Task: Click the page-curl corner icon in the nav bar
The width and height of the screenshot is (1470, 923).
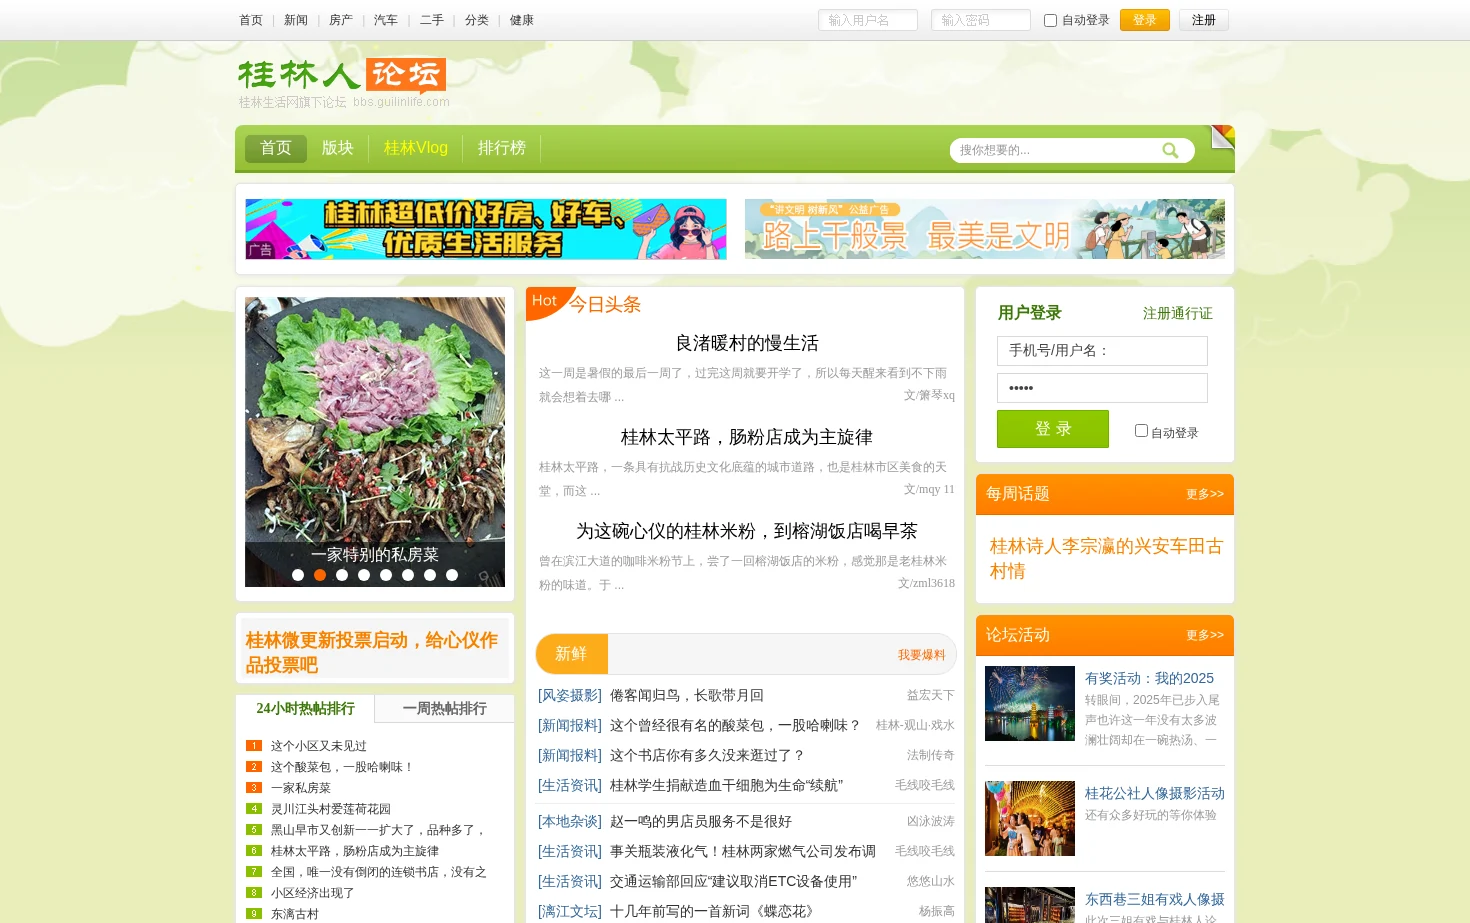Action: (1222, 137)
